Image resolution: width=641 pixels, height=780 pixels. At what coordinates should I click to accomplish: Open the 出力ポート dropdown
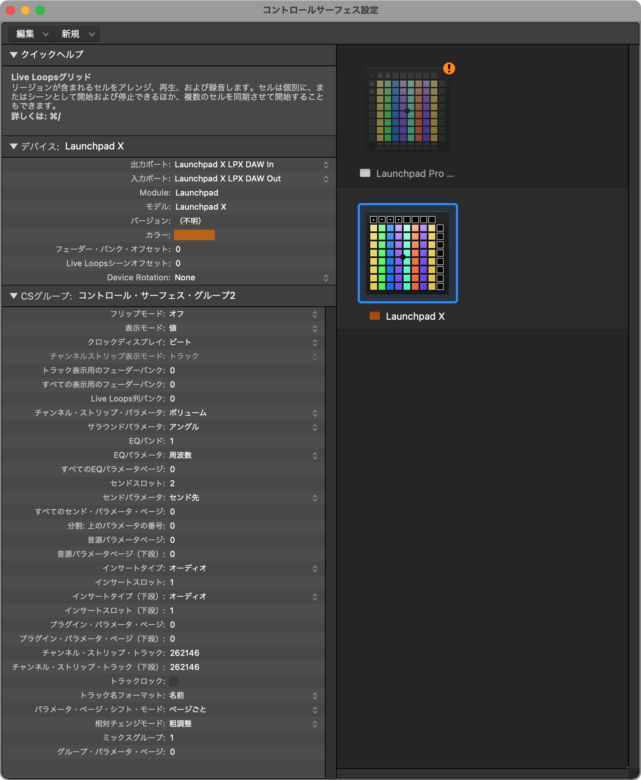250,164
